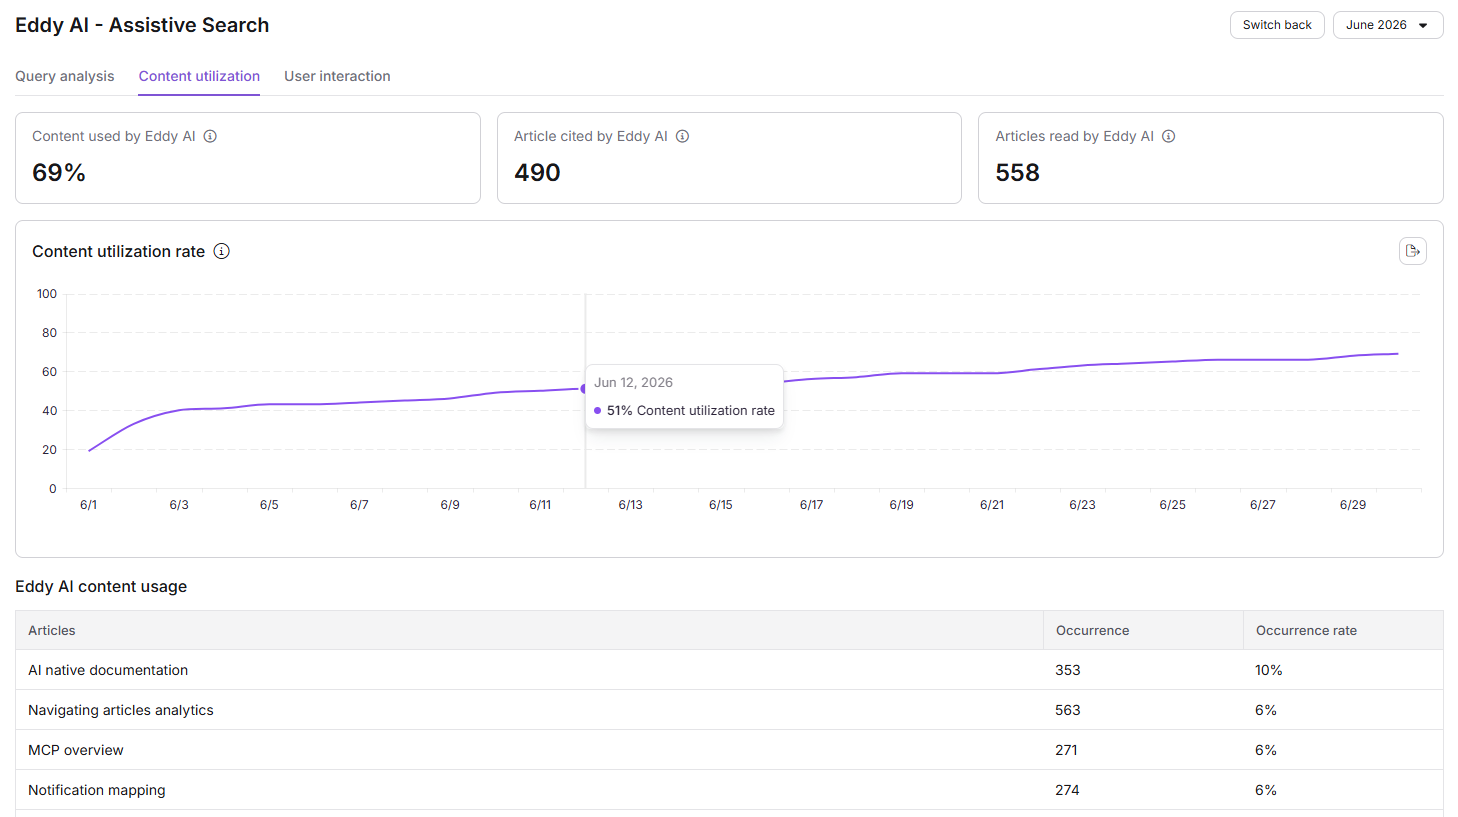The height and width of the screenshot is (817, 1458).
Task: Click occurrence value 563
Action: [1068, 710]
